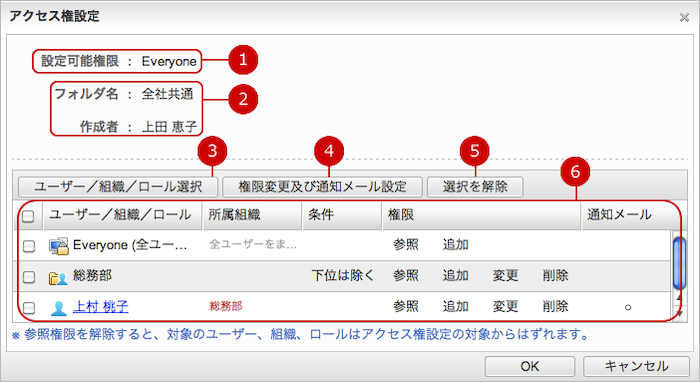Click the 上村 桃子 user icon
The height and width of the screenshot is (382, 700).
[x=58, y=308]
